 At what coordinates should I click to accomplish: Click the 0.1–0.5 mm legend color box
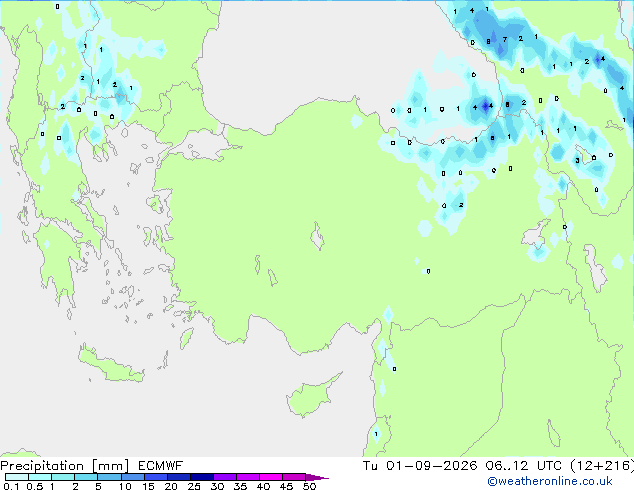17,477
